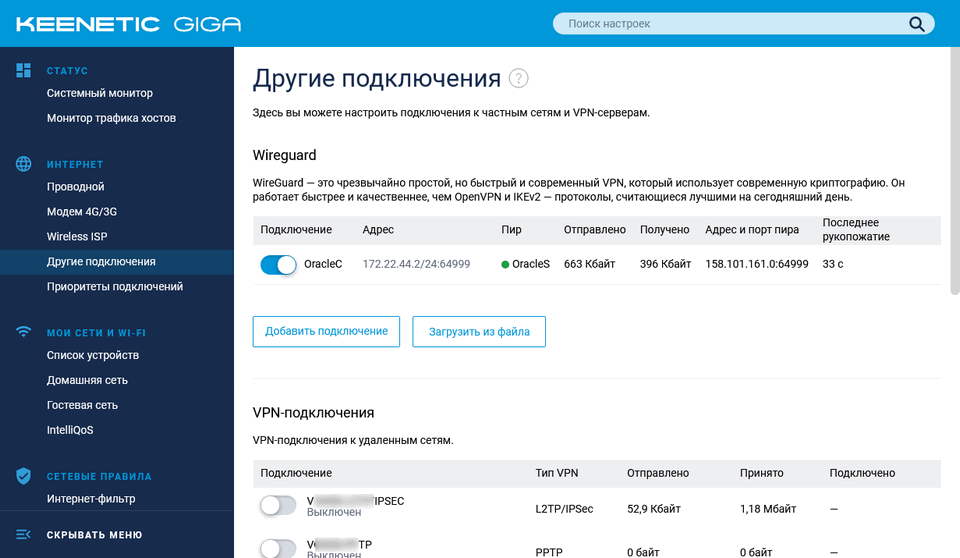Click МОИ СЕТИ И WI-FI header
Viewport: 960px width, 558px height.
click(96, 333)
